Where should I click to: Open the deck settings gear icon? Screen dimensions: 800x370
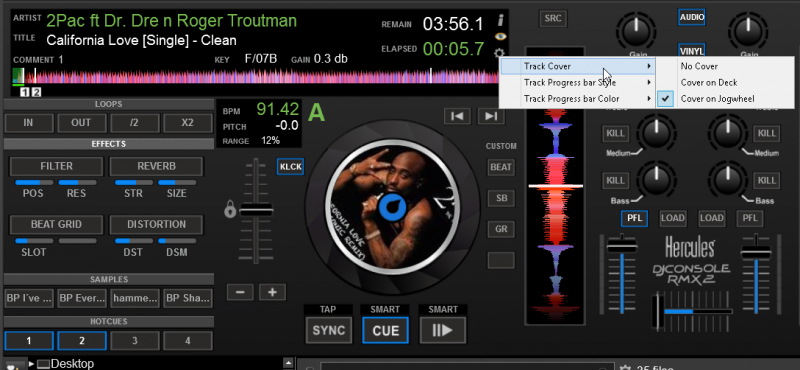pos(498,53)
